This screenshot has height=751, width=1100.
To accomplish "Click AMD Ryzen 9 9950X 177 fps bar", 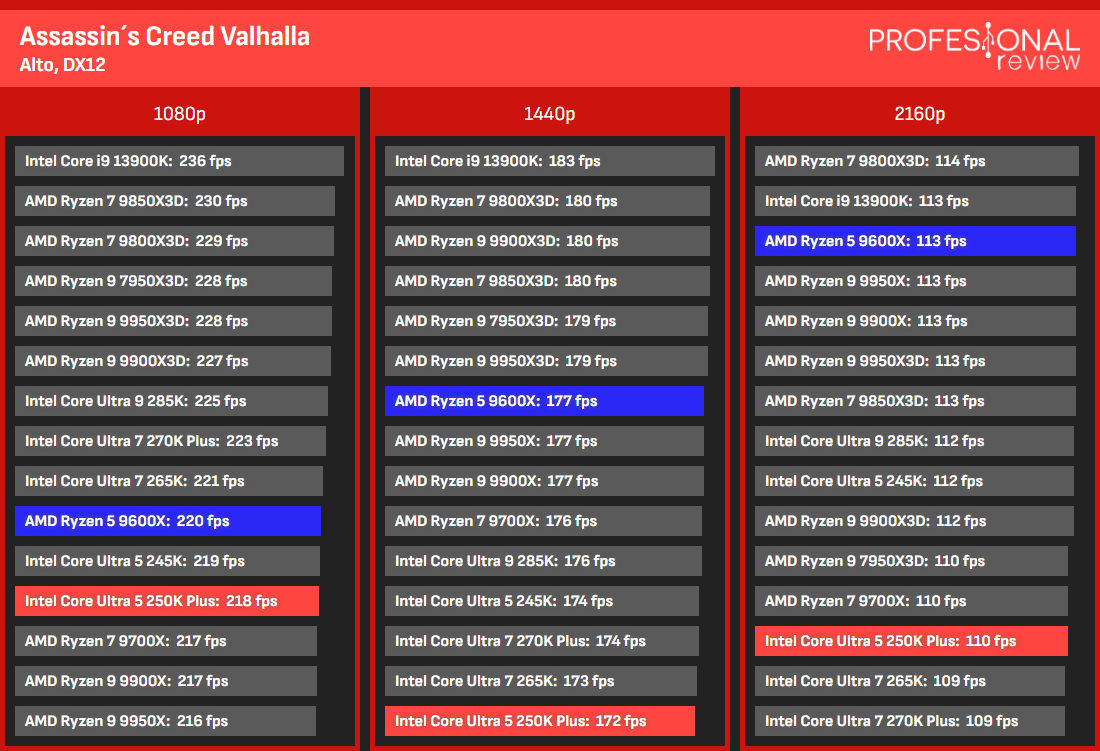I will tap(544, 440).
